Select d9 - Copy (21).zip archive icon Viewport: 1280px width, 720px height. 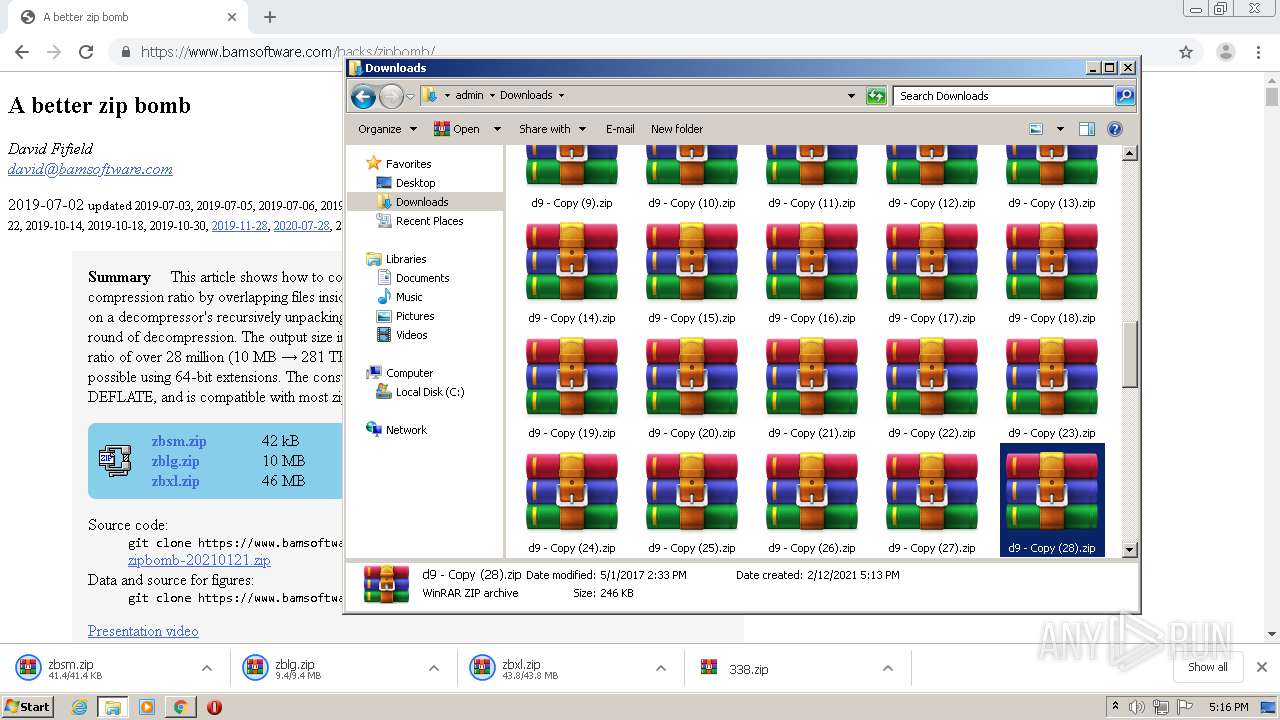pos(812,377)
